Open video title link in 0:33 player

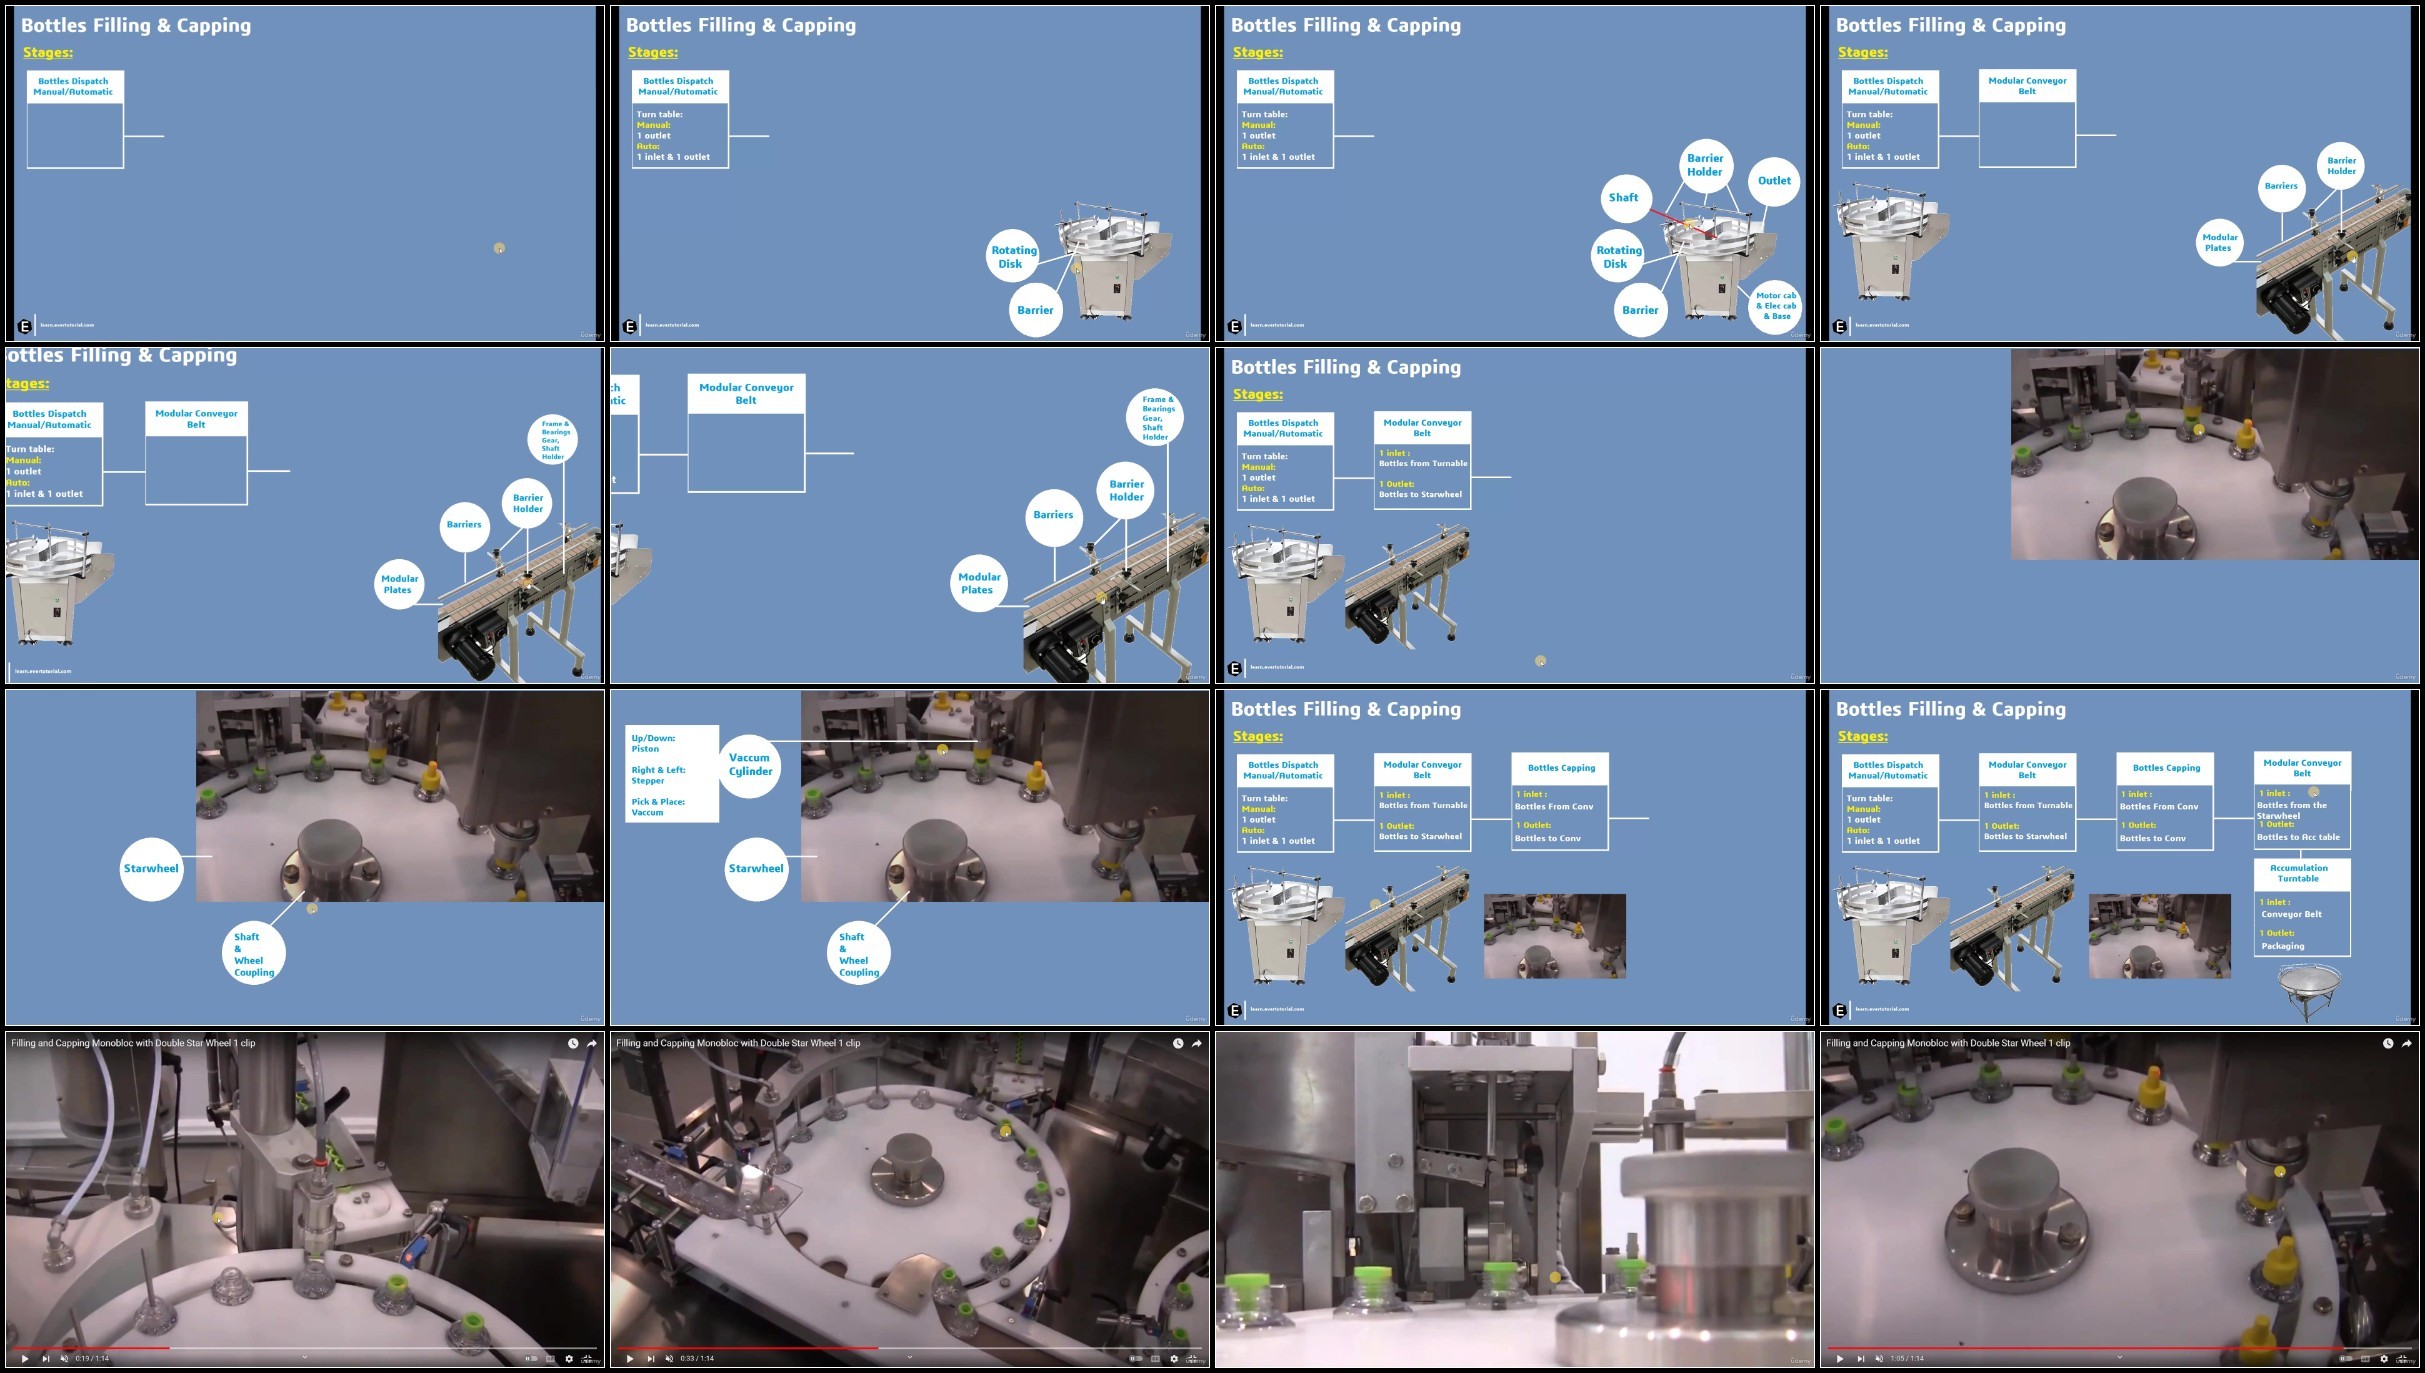(x=738, y=1043)
